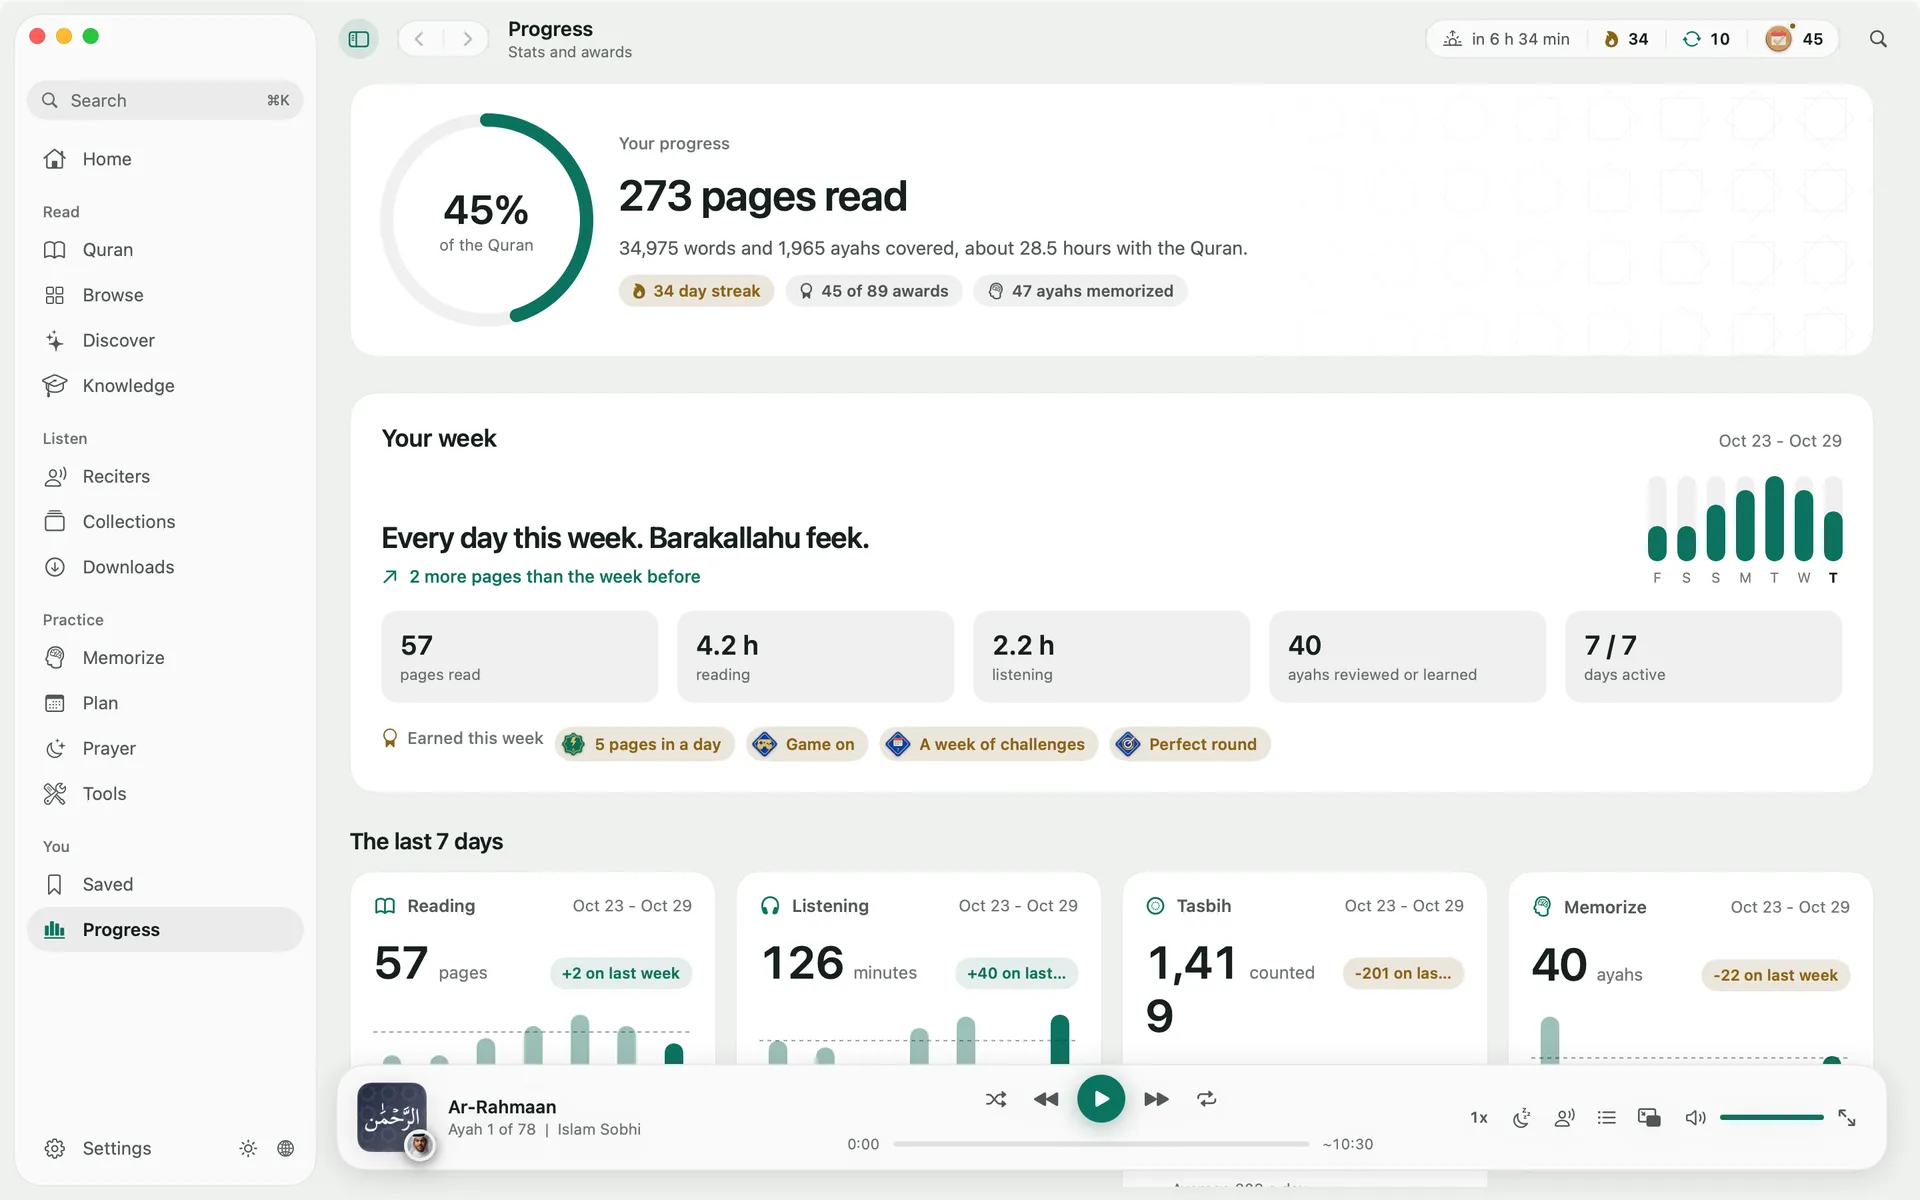Viewport: 1920px width, 1200px height.
Task: Open the 10 review cycle counter
Action: [1706, 39]
